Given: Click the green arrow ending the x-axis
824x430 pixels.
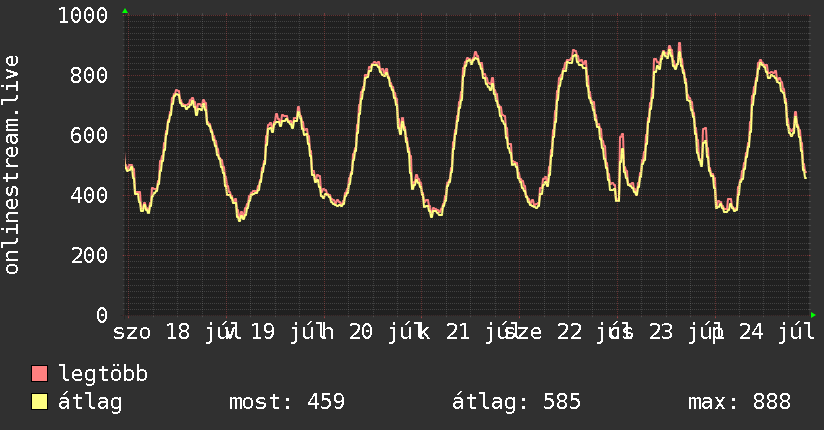Looking at the screenshot, I should 813,315.
